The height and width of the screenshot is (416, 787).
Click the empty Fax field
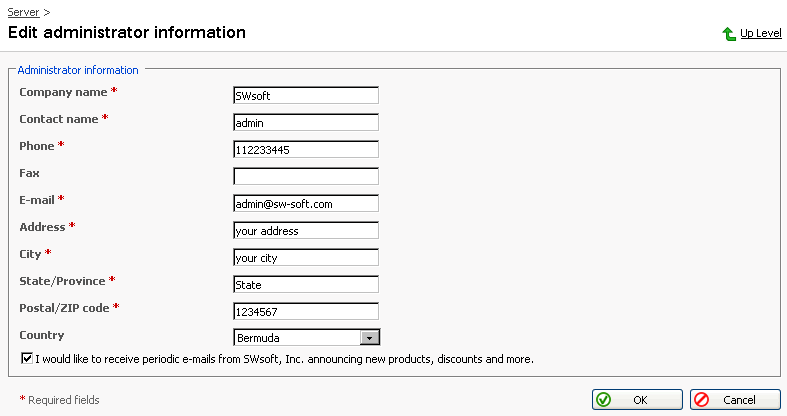(x=306, y=177)
